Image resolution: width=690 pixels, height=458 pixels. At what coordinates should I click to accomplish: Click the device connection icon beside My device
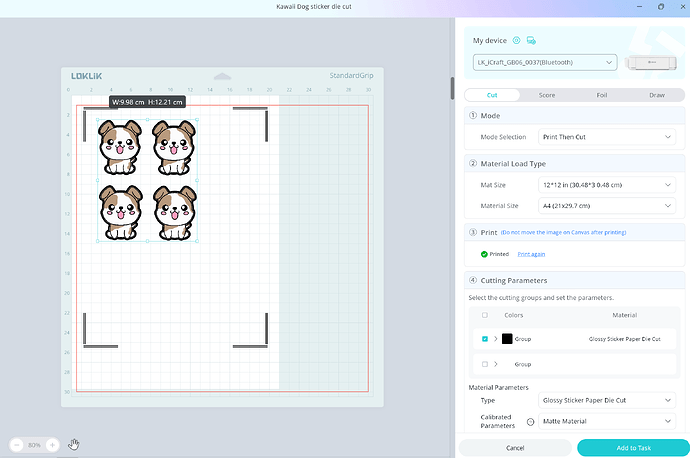pos(531,41)
